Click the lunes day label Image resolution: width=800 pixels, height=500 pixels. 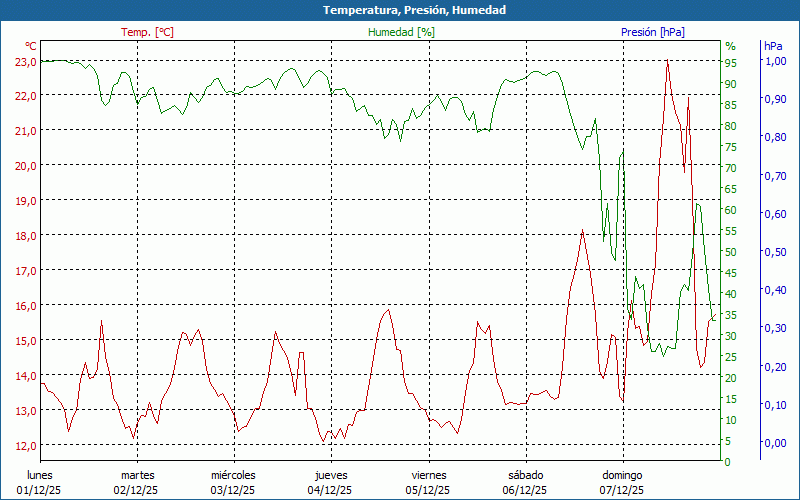(x=40, y=475)
